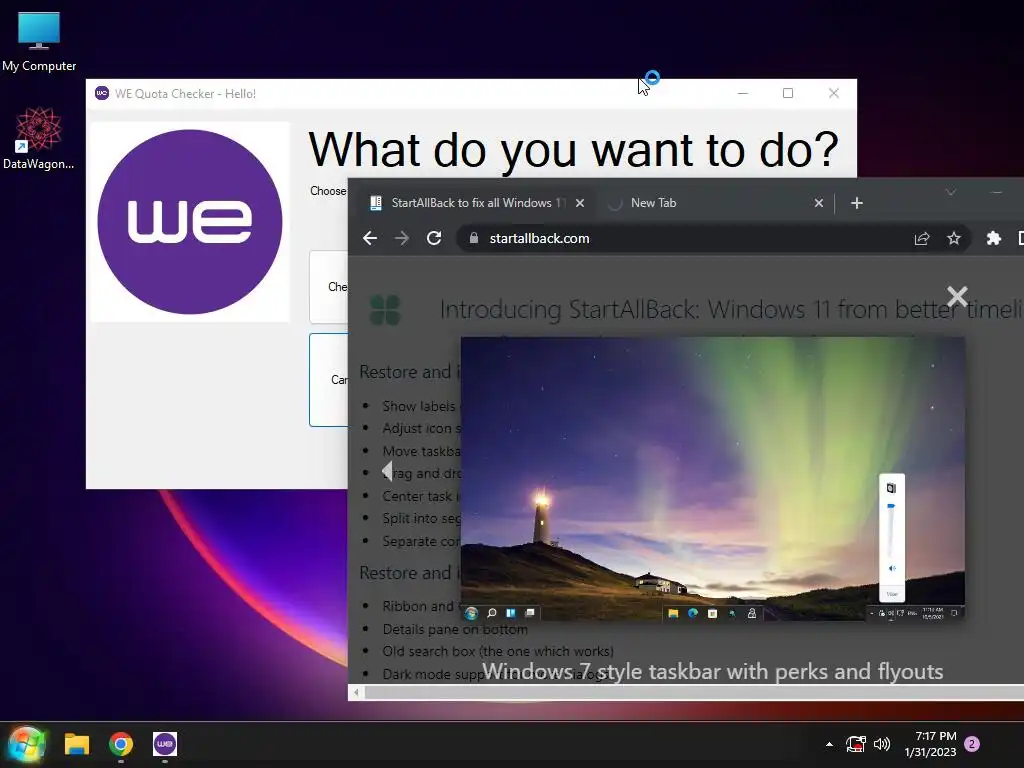
Task: Click the WE Quota Checker title bar icon
Action: pyautogui.click(x=102, y=93)
